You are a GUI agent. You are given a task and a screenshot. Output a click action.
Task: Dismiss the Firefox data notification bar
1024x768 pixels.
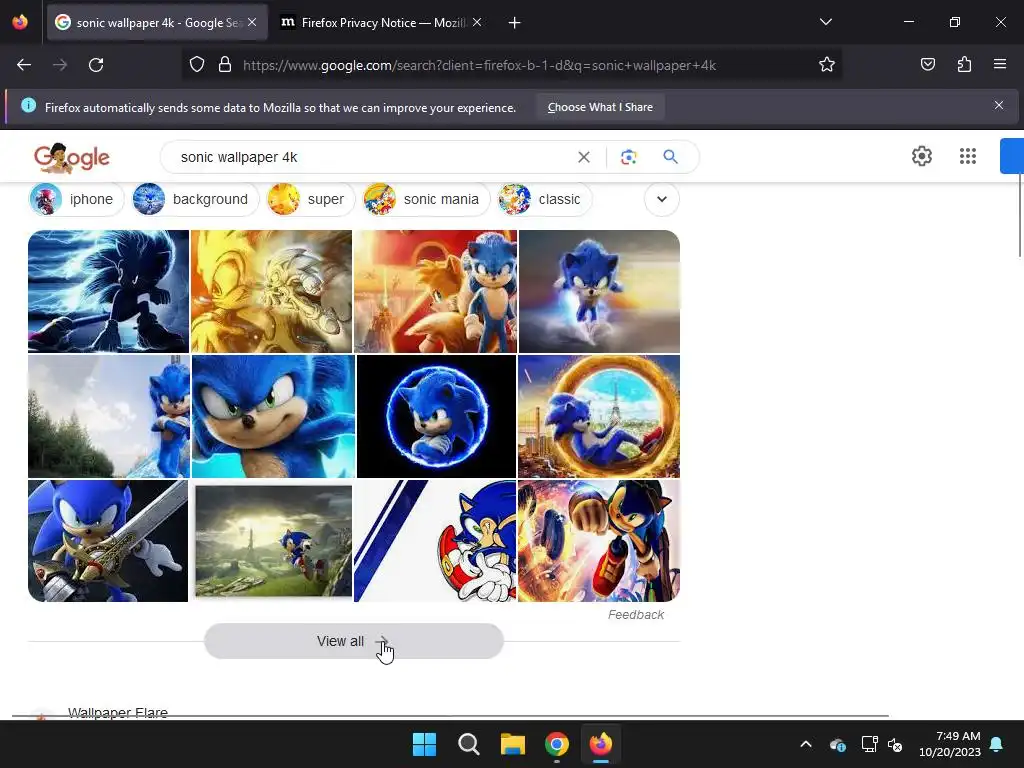(x=999, y=105)
